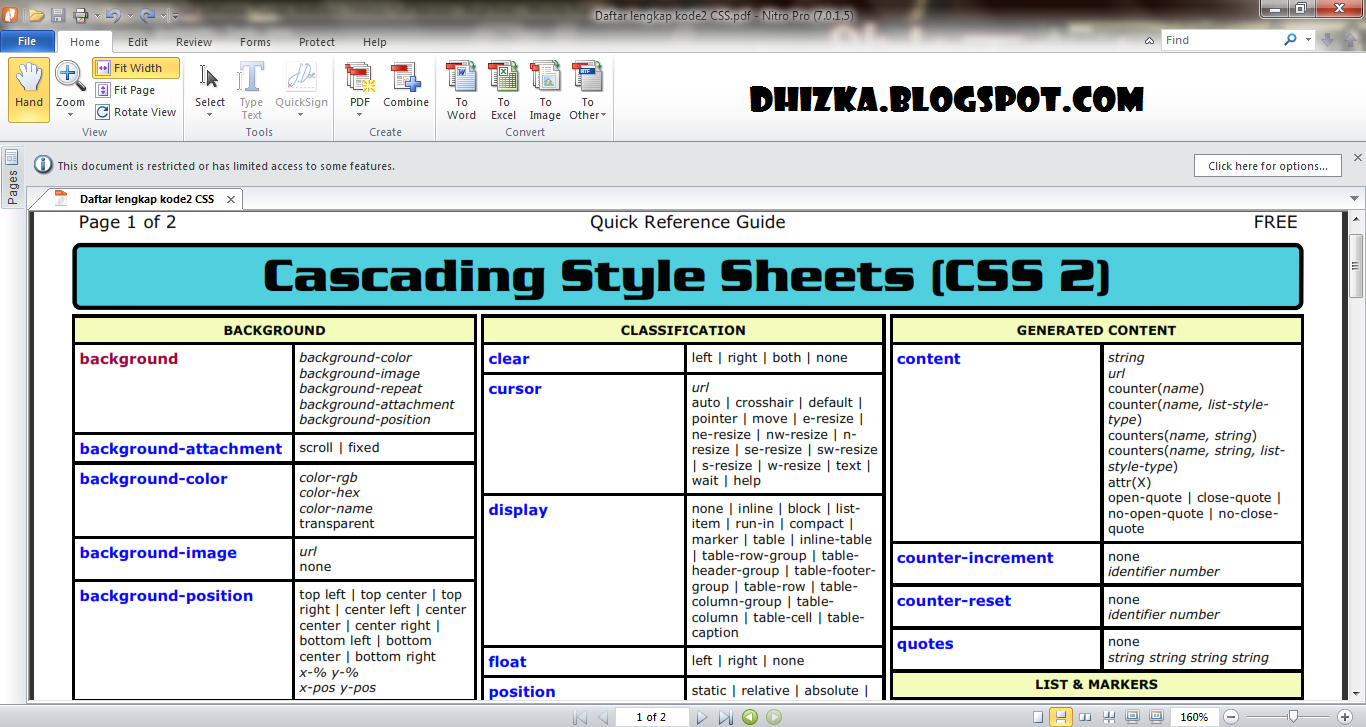Click inside the Find search field
Screen dimensions: 1366x727
[1221, 40]
